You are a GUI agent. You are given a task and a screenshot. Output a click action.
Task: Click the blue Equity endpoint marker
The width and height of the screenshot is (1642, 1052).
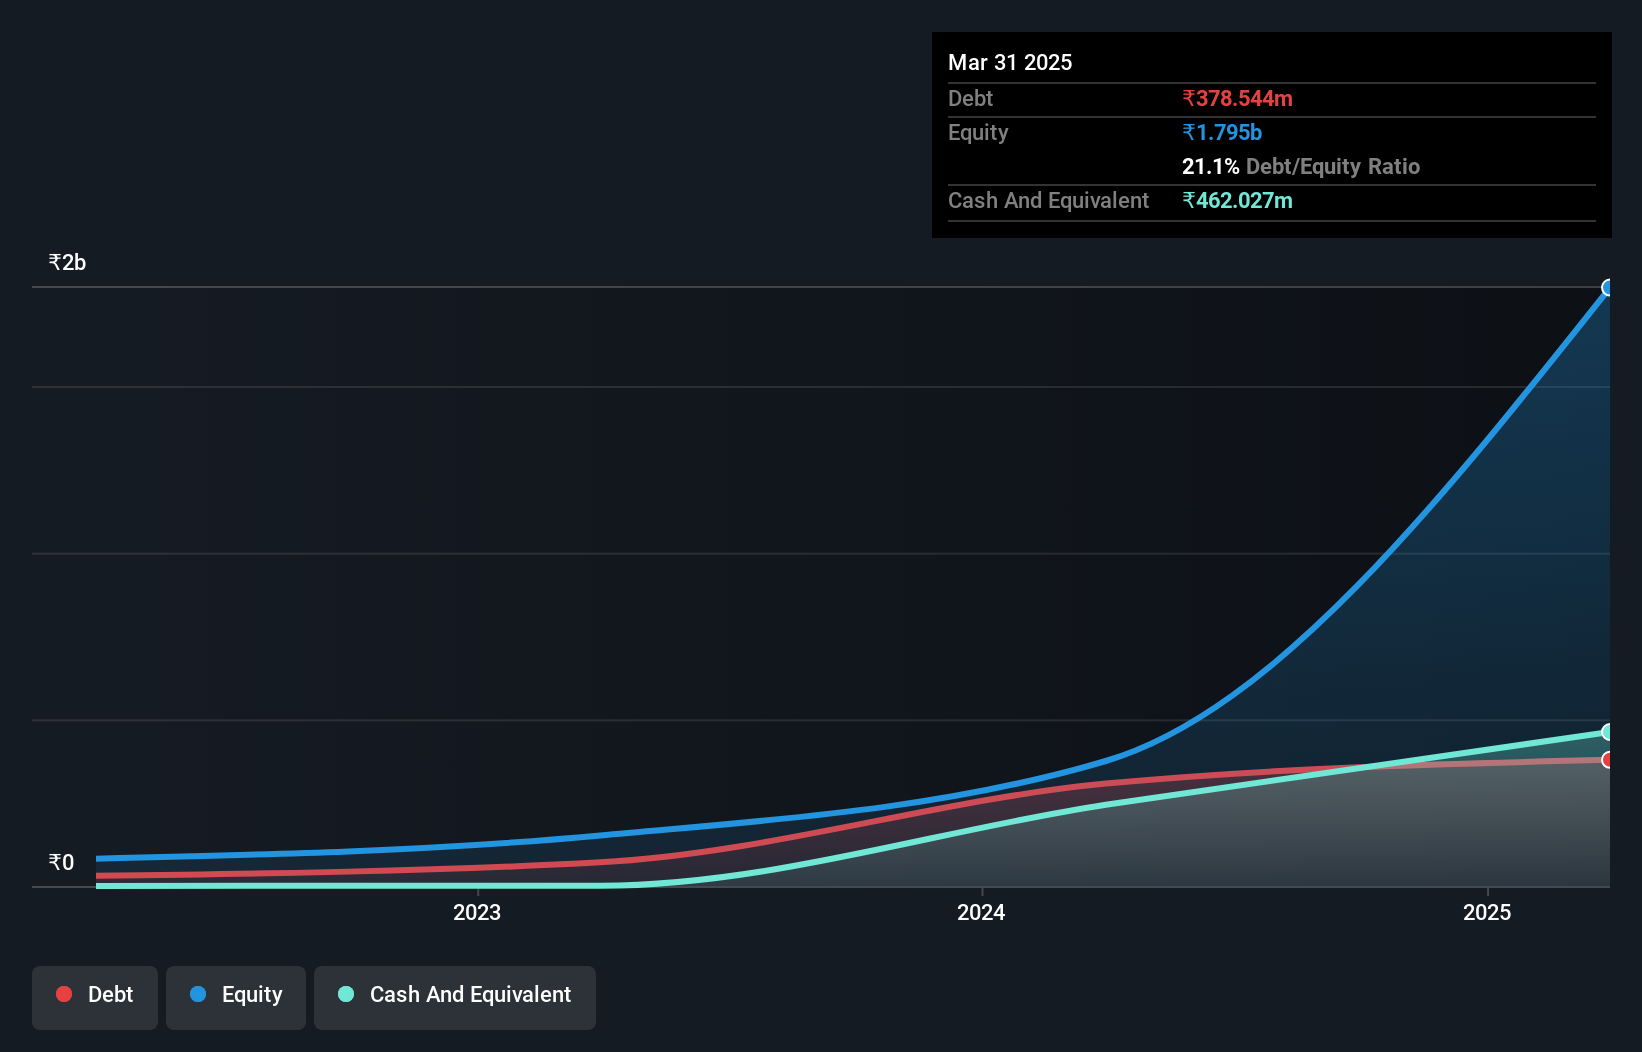[x=1608, y=288]
